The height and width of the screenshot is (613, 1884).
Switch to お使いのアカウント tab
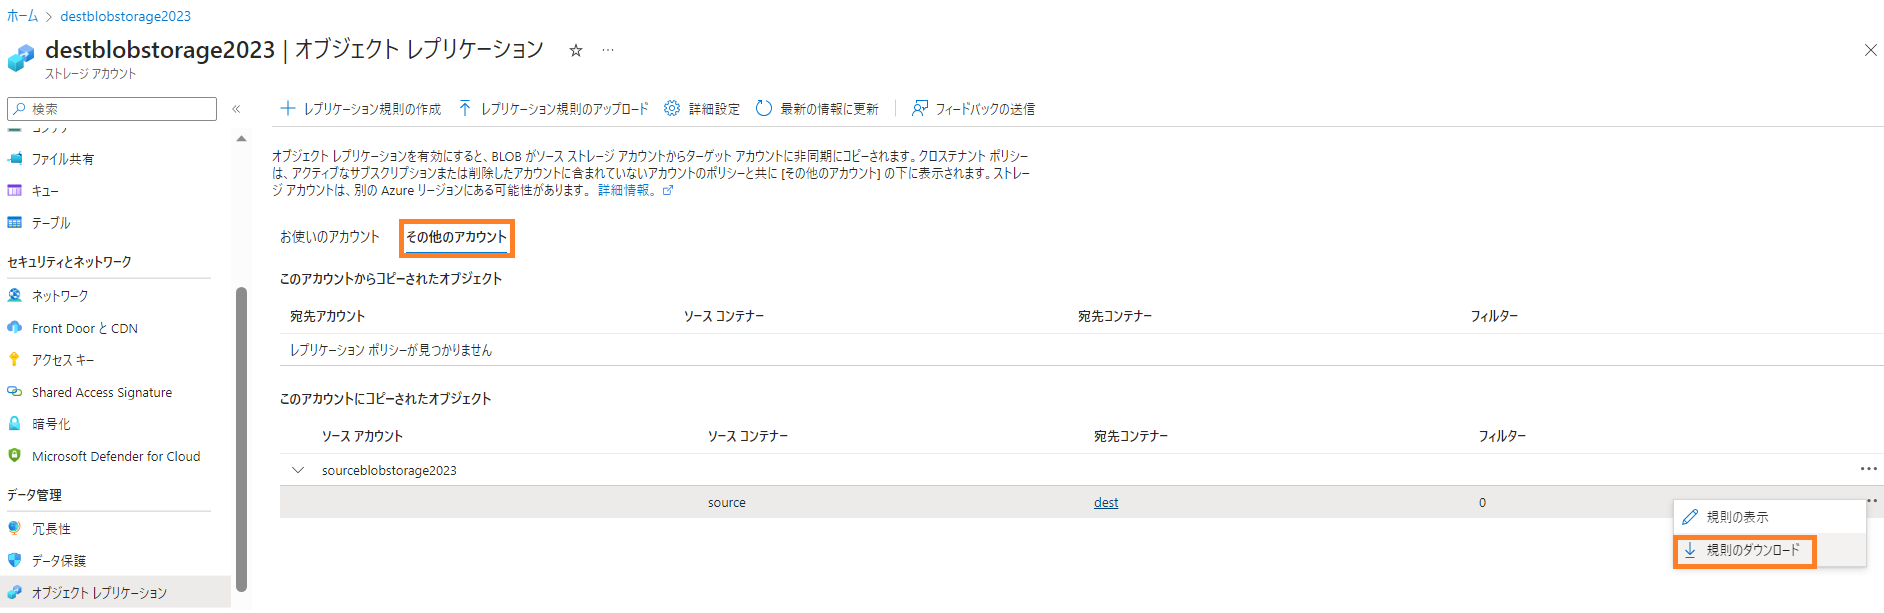pos(330,237)
